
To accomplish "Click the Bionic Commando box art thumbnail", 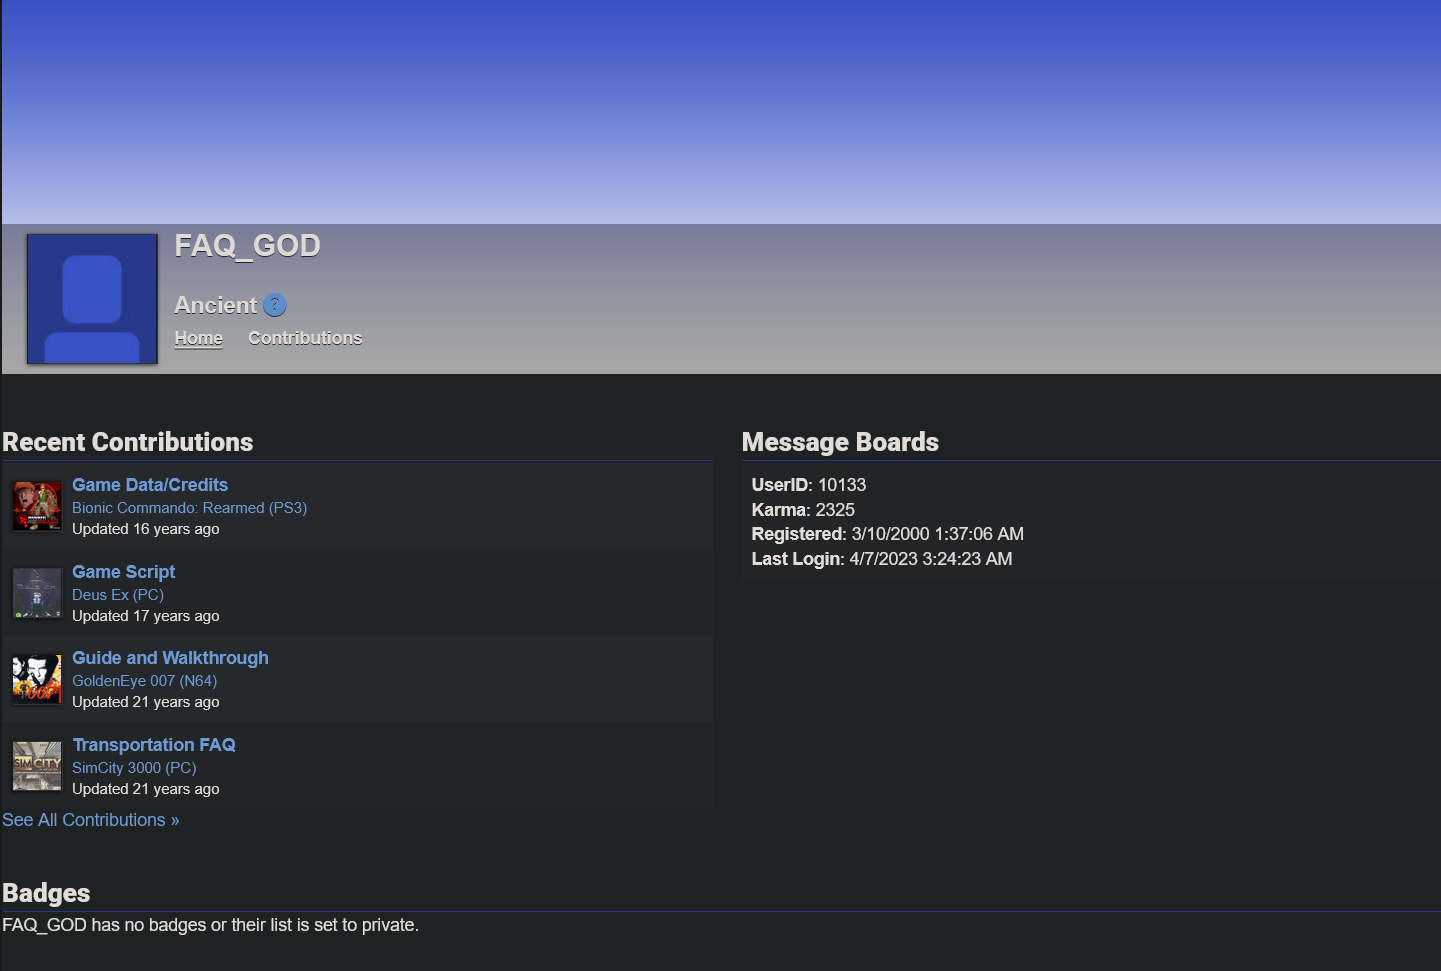I will coord(37,506).
